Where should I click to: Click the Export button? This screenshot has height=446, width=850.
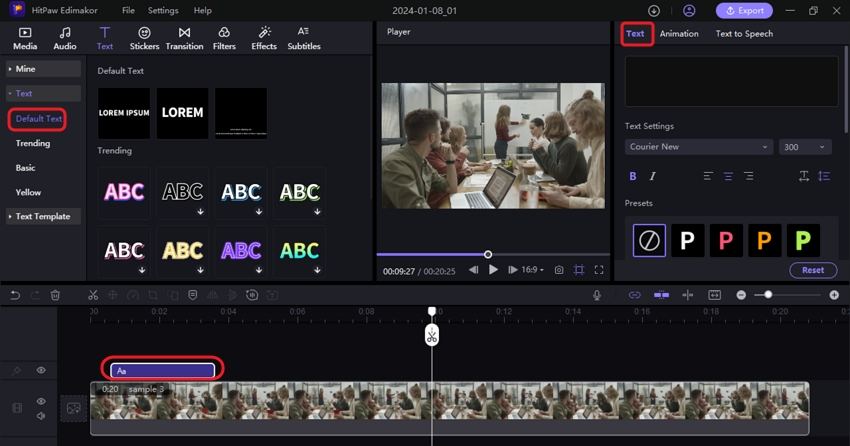click(x=744, y=11)
